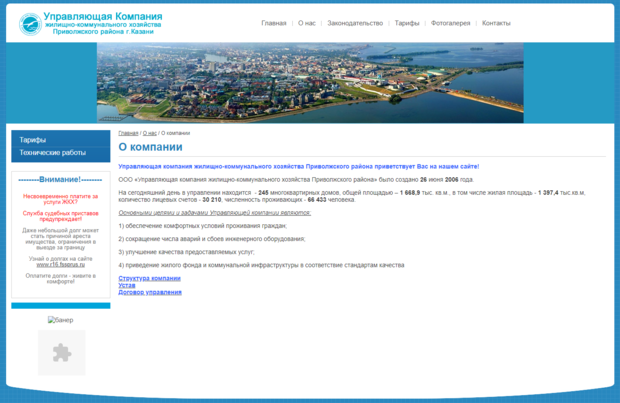The width and height of the screenshot is (620, 403).
Task: Visit the r16.fssprus.ru debt site link
Action: coord(60,264)
